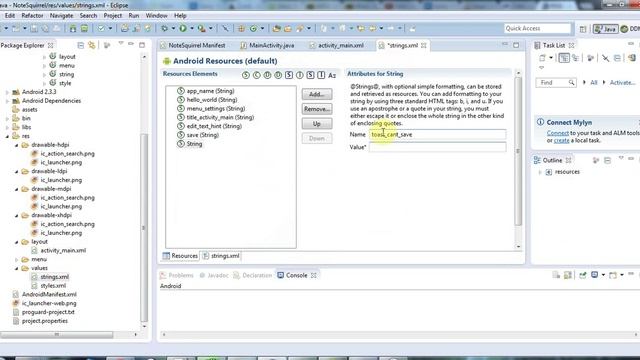Click the Remove... button
This screenshot has height=360, width=640.
(x=317, y=109)
